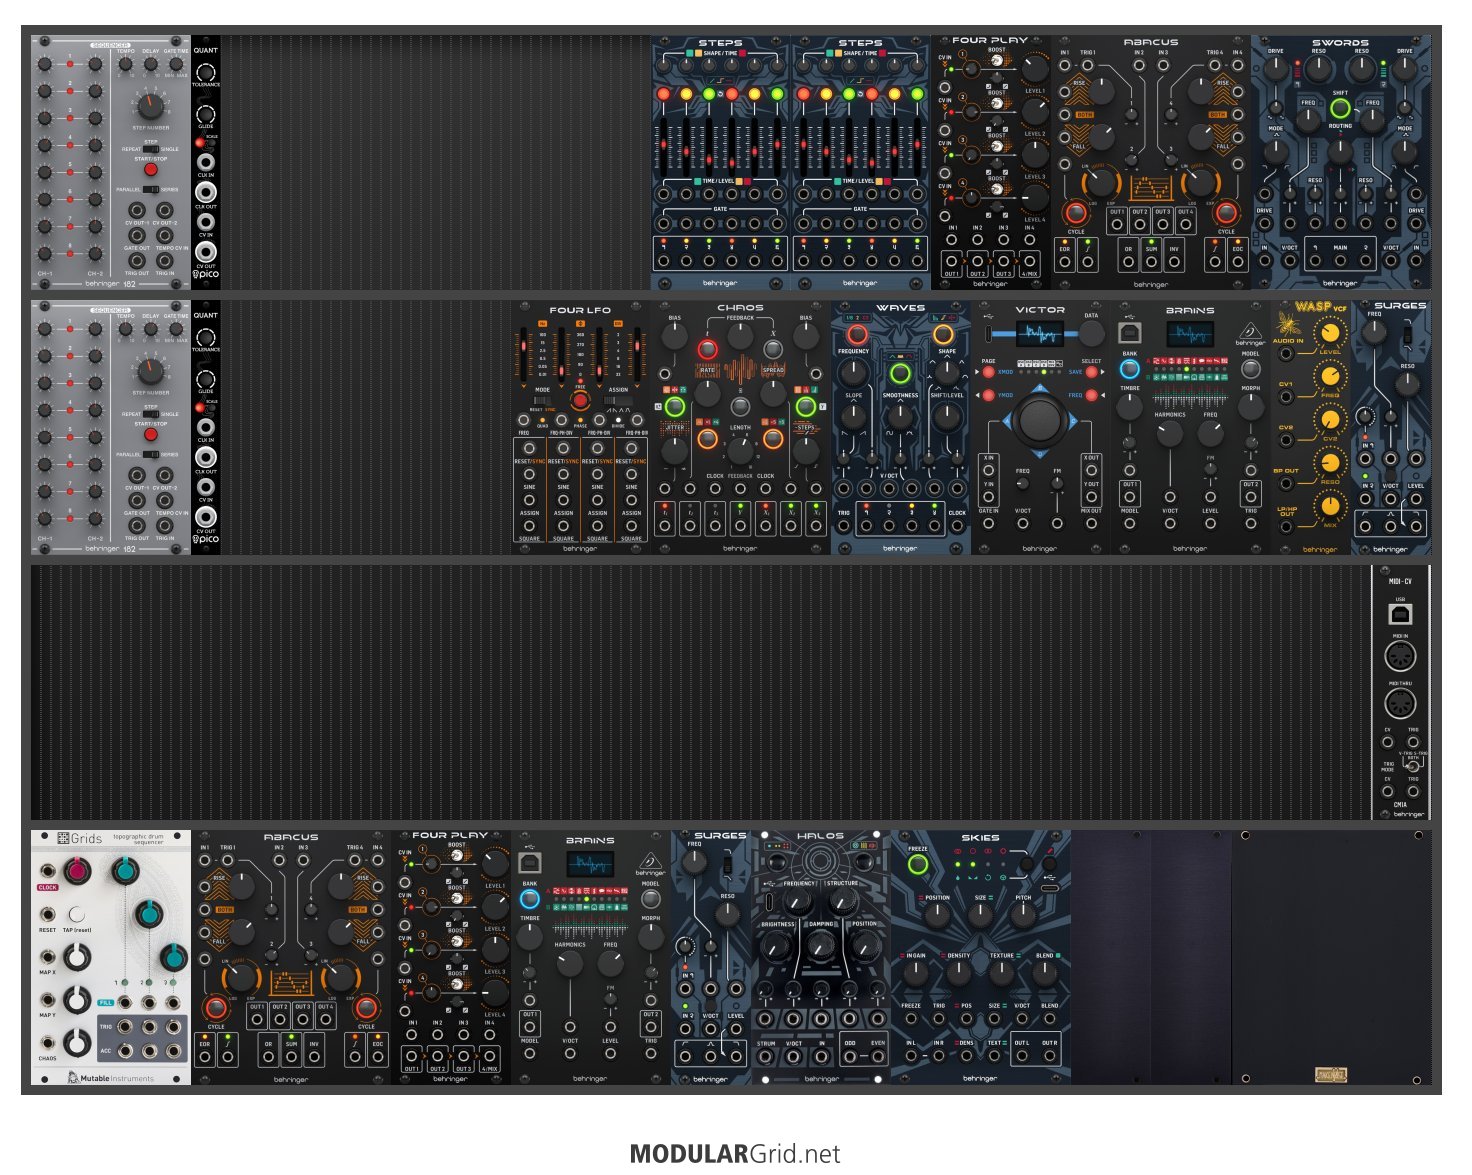The width and height of the screenshot is (1472, 1175).
Task: Click the Main output jack on Swords
Action: click(1340, 262)
